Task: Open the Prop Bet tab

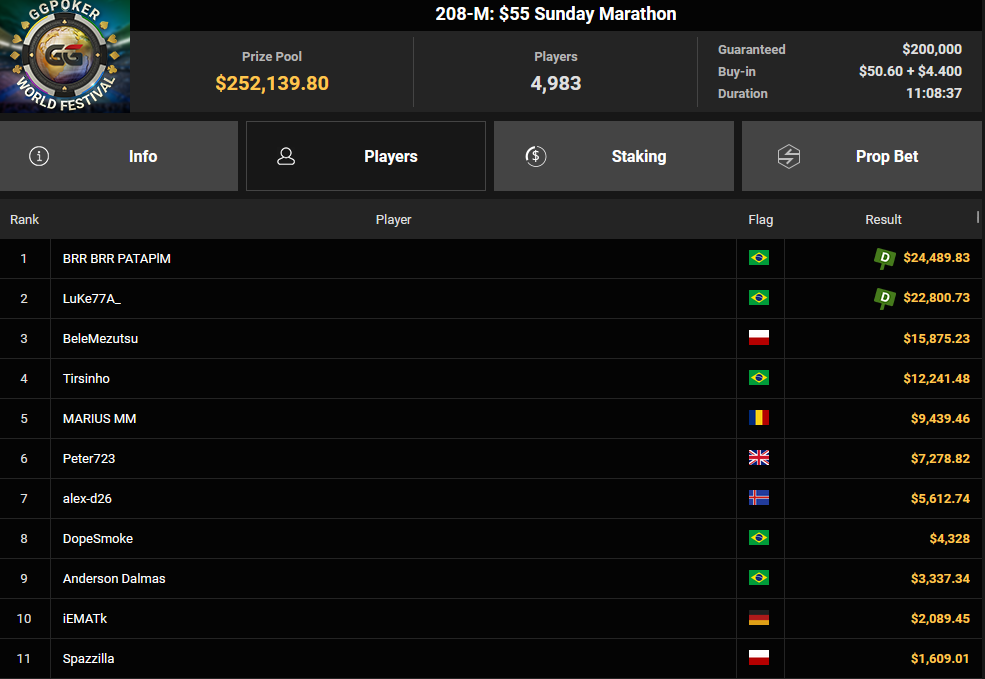Action: [862, 156]
